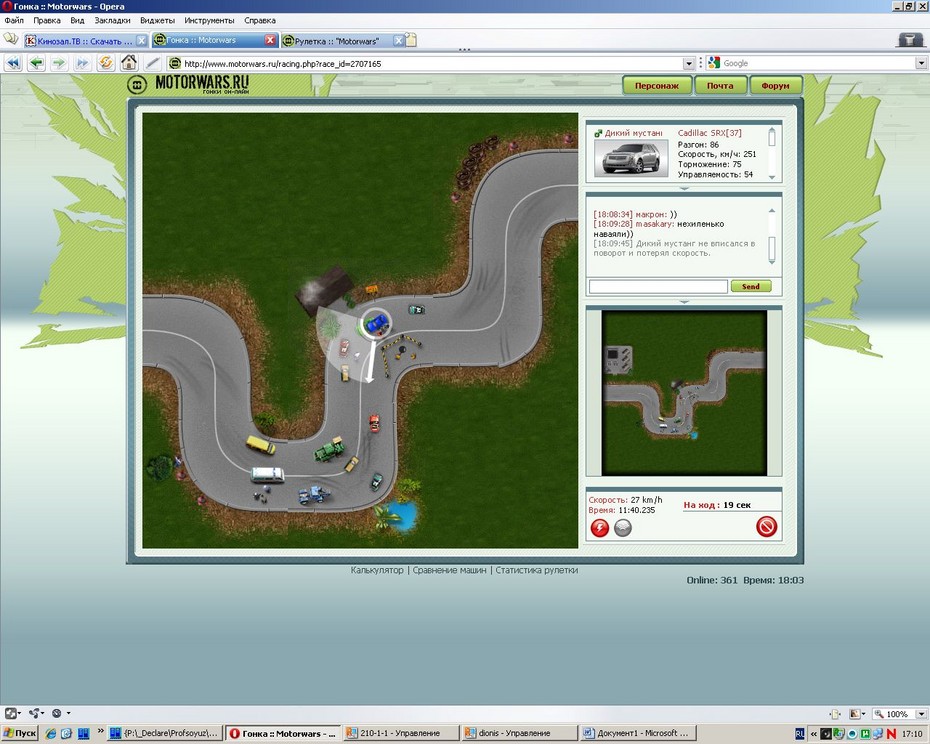
Task: Collapse the chat panel with the arrow below it
Action: (684, 301)
